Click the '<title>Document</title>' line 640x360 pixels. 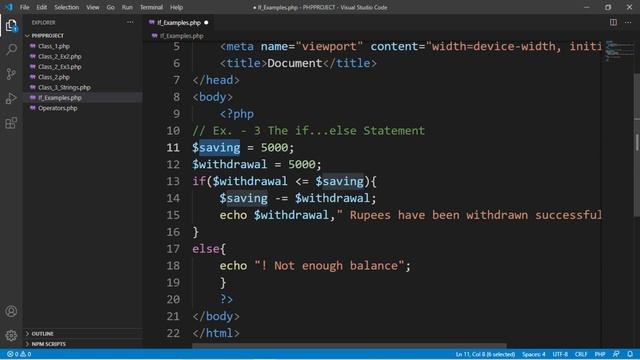(x=298, y=63)
